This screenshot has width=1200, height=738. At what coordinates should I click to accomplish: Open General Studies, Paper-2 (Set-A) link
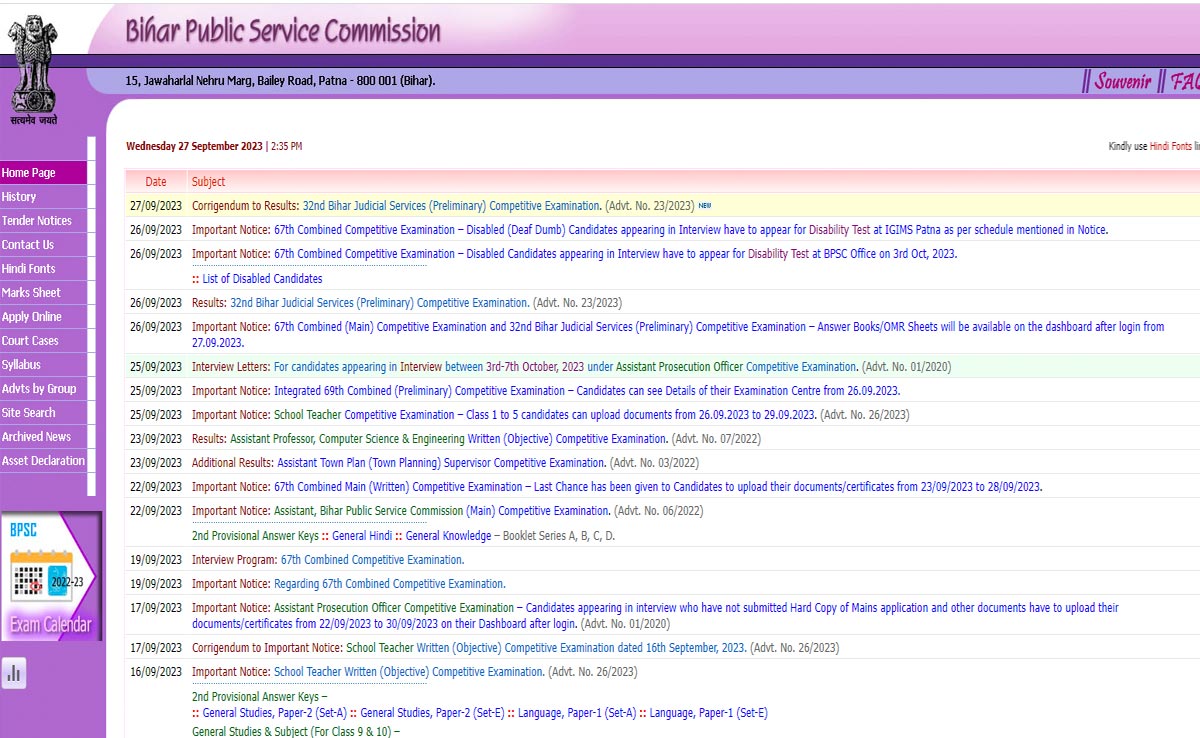[274, 713]
